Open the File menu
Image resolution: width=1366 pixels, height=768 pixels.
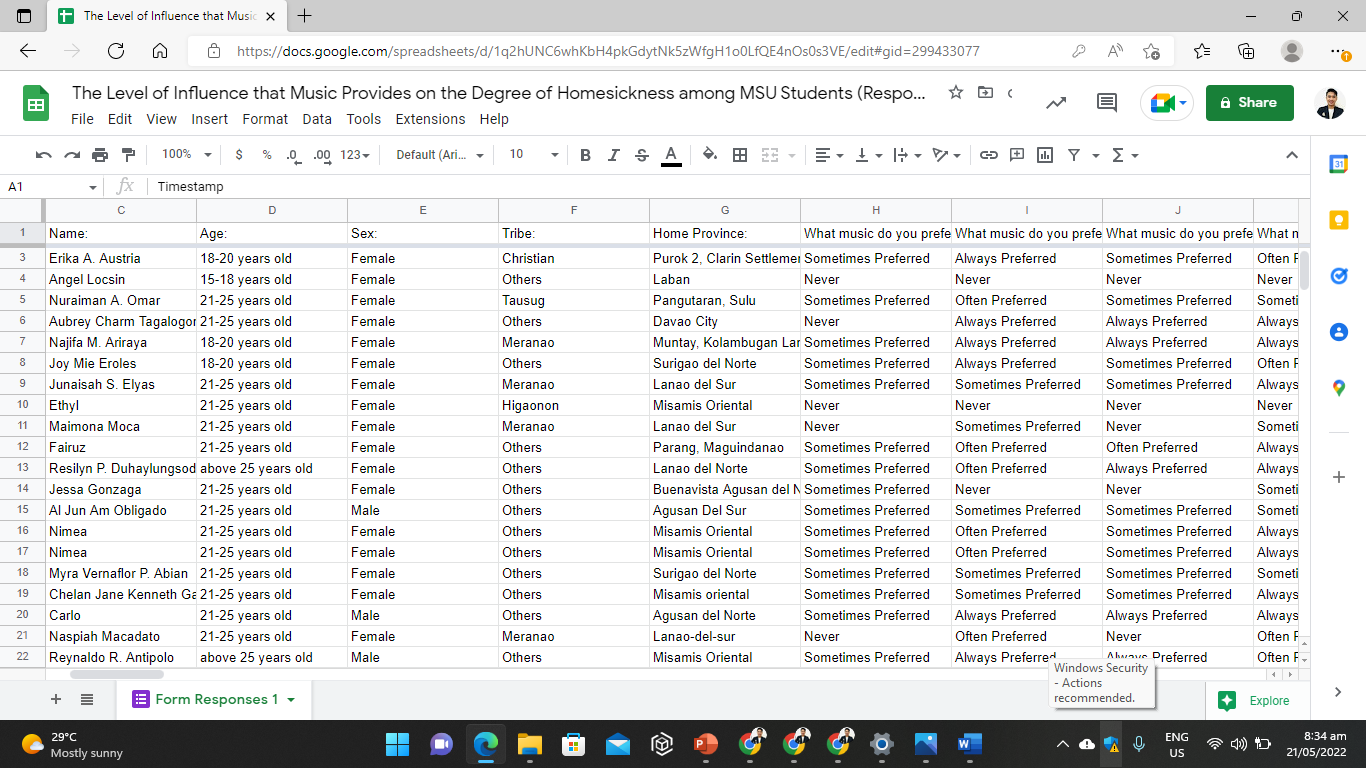pos(82,119)
